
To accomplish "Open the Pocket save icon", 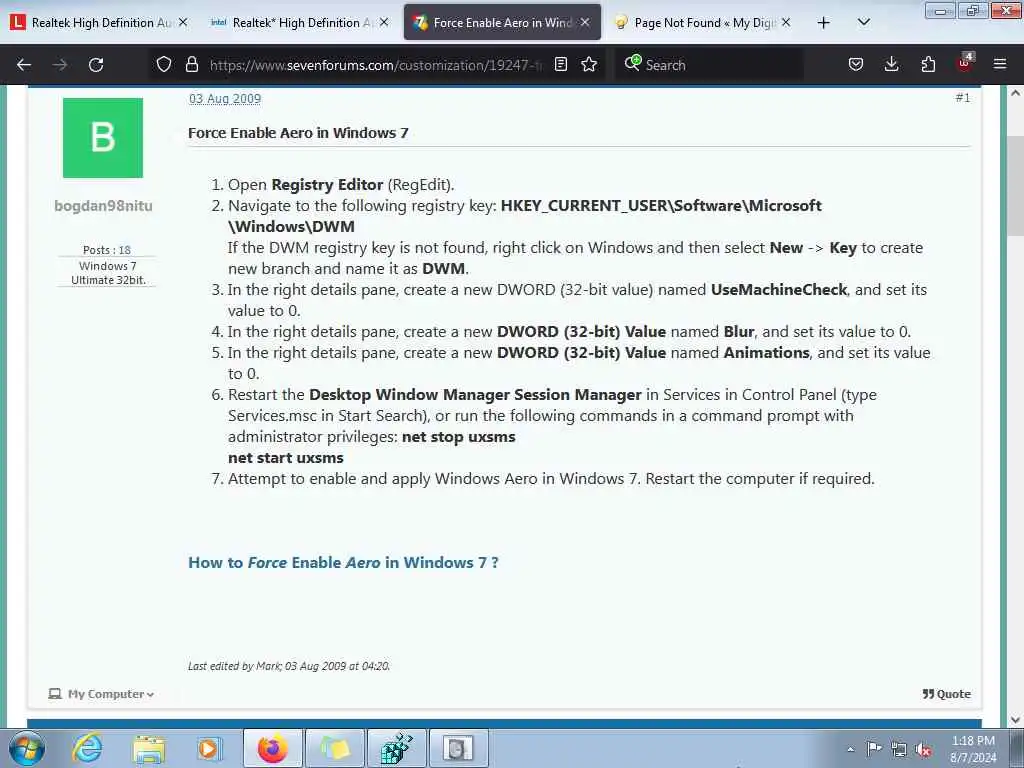I will [856, 64].
